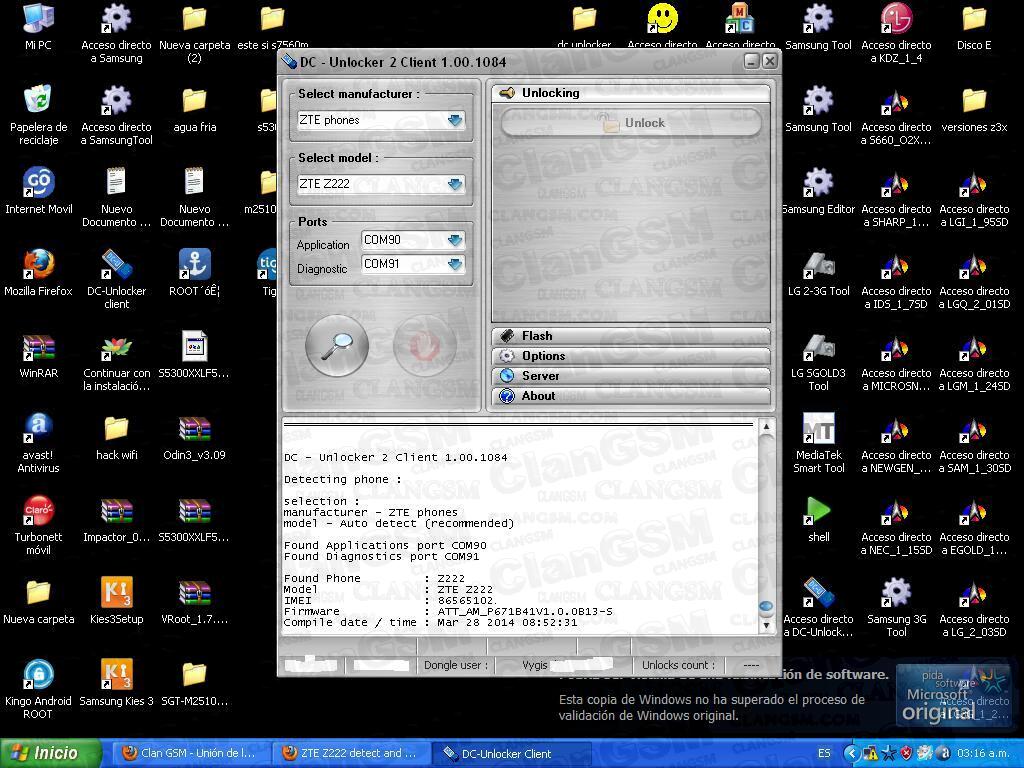This screenshot has width=1024, height=768.
Task: Launch Internet Movil desktop shortcut
Action: 38,191
